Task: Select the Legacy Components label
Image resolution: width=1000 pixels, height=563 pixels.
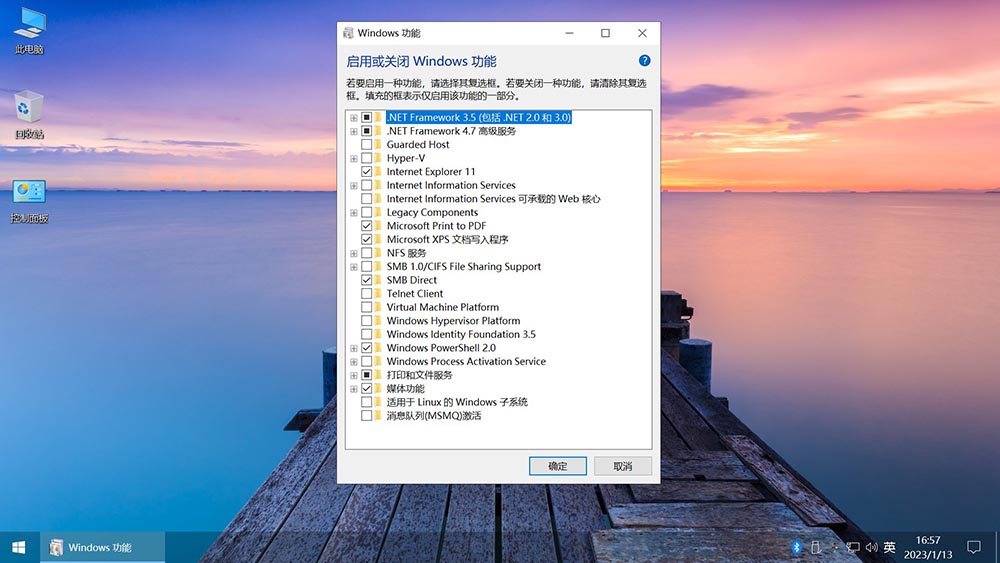Action: point(432,212)
